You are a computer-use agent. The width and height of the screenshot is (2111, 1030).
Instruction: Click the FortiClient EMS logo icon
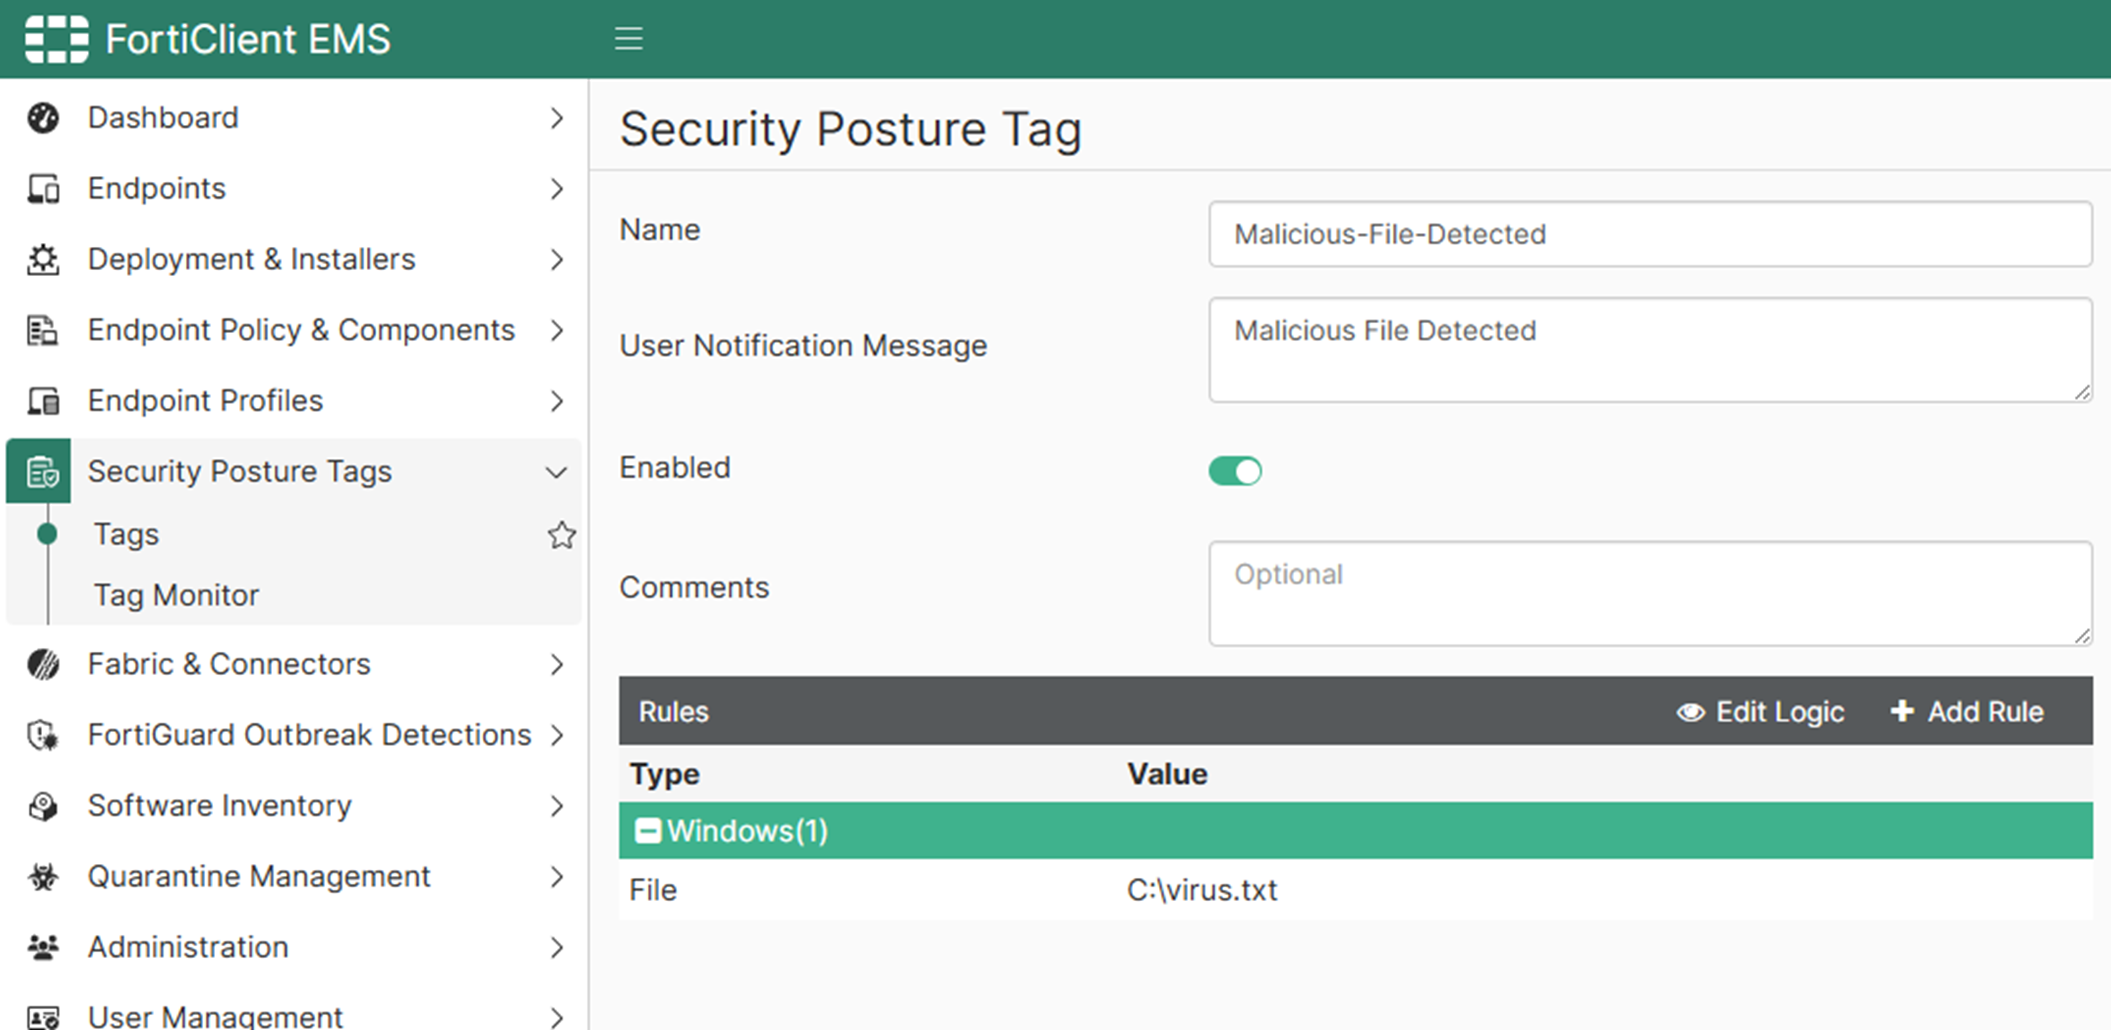(56, 39)
